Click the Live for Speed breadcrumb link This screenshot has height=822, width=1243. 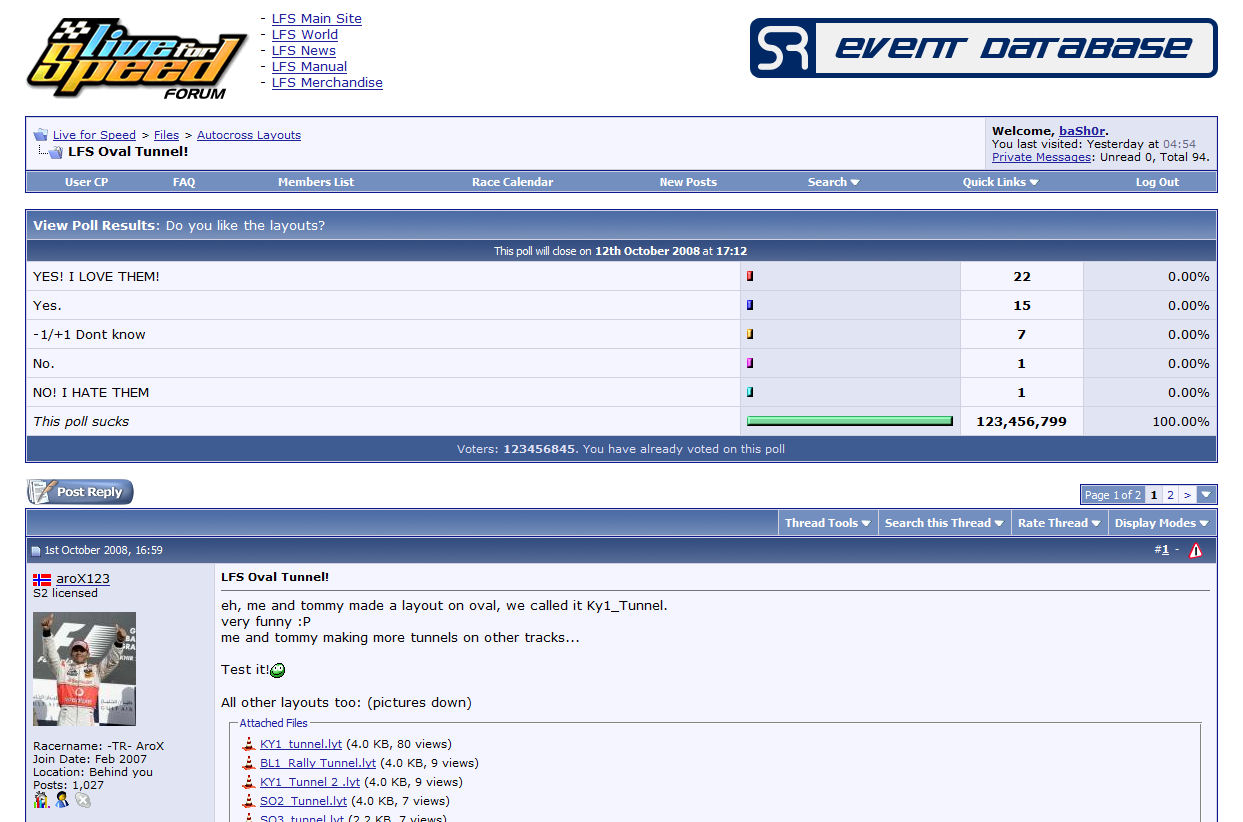94,135
